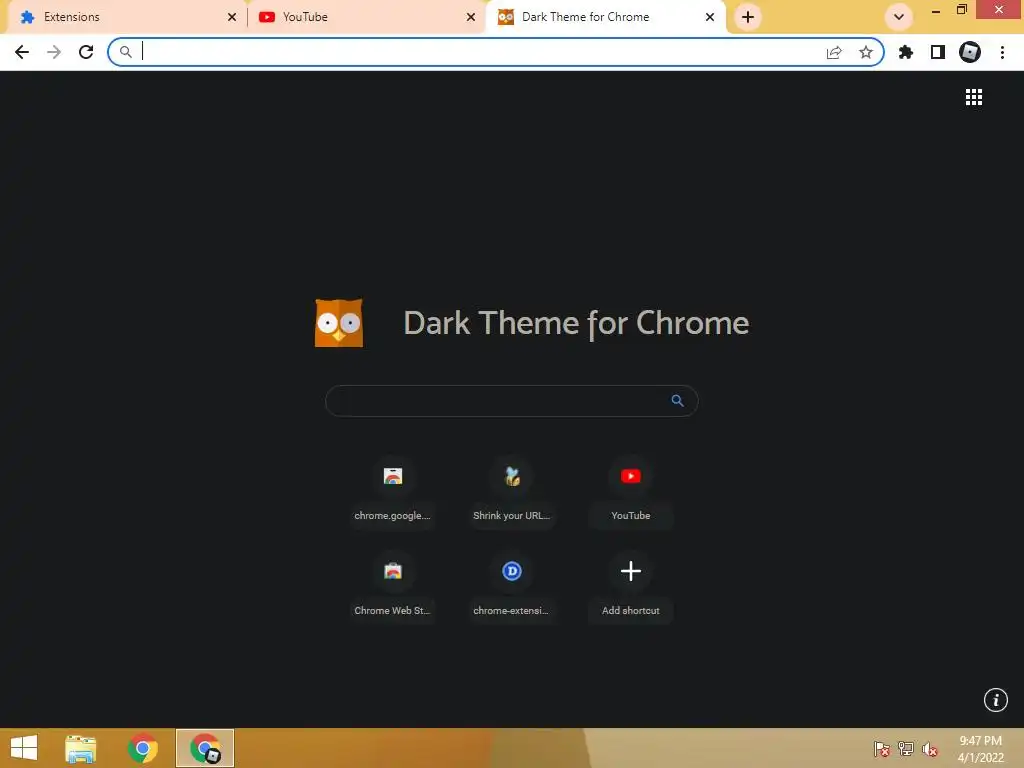Share this page via share icon
Image resolution: width=1024 pixels, height=768 pixels.
point(834,52)
